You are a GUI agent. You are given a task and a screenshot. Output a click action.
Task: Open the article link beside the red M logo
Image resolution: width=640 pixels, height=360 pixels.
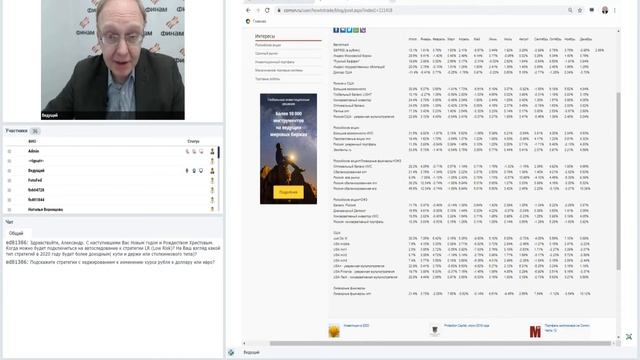pyautogui.click(x=567, y=327)
